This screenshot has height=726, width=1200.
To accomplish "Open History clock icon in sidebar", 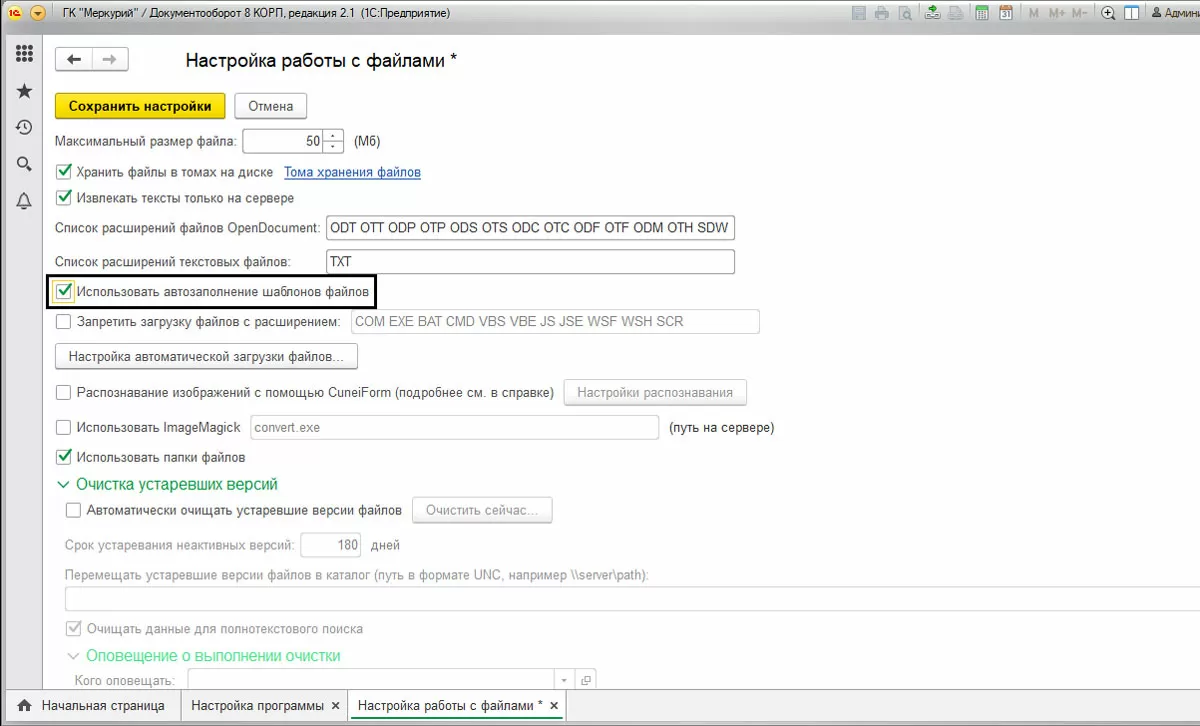I will click(24, 128).
